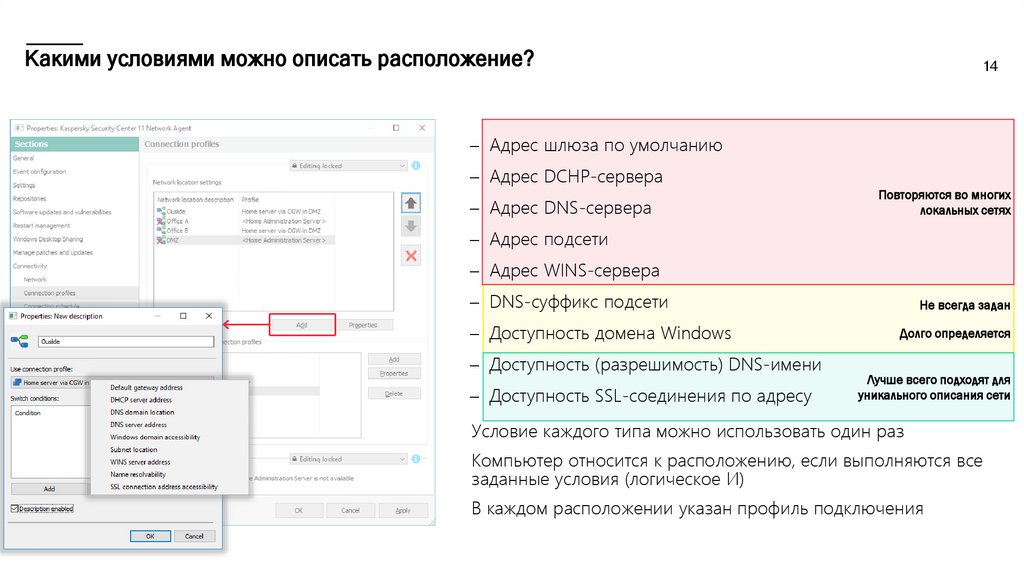Select Connection profiles in Sections list

50,293
